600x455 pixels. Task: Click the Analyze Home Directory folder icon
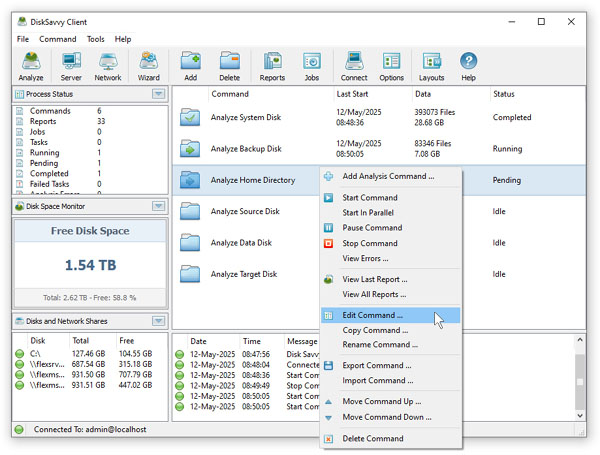point(190,180)
